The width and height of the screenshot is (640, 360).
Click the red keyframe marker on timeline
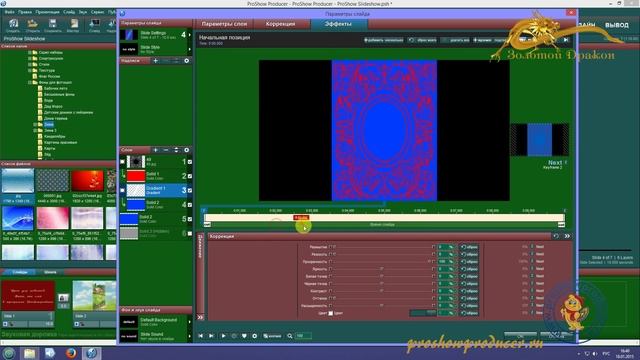(x=301, y=218)
